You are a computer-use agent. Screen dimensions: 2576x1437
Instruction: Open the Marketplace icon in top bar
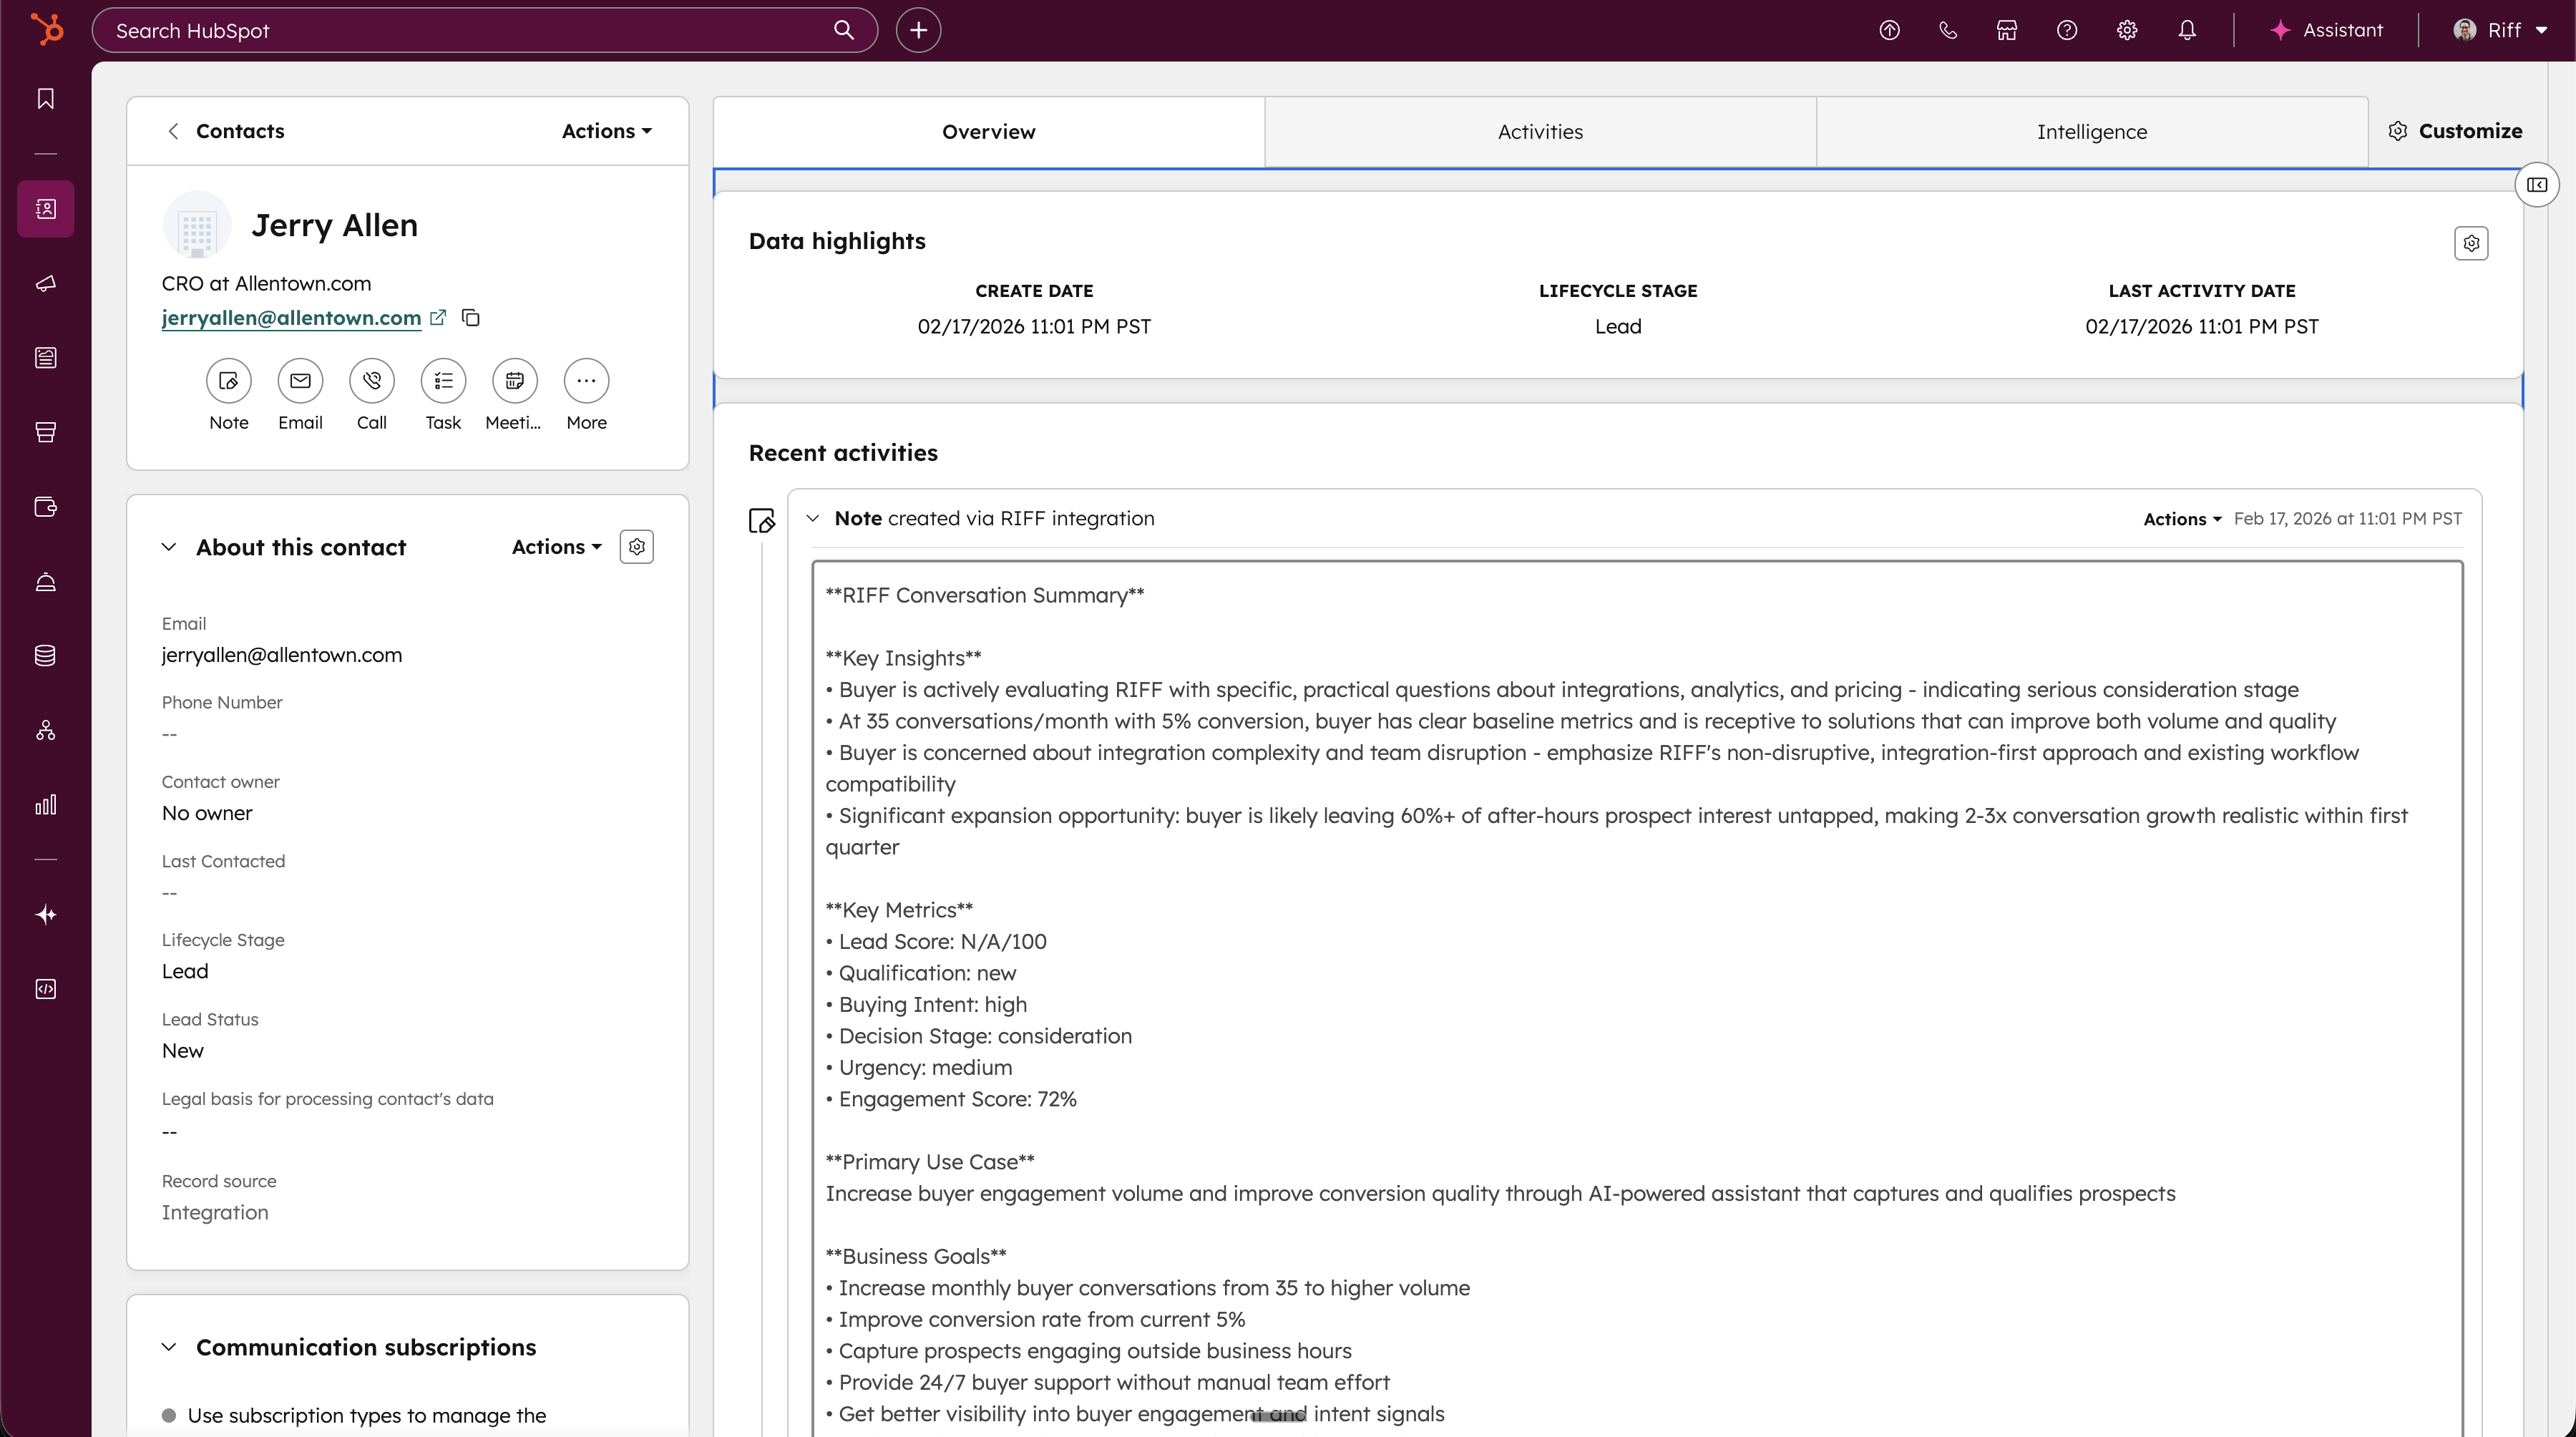2007,30
